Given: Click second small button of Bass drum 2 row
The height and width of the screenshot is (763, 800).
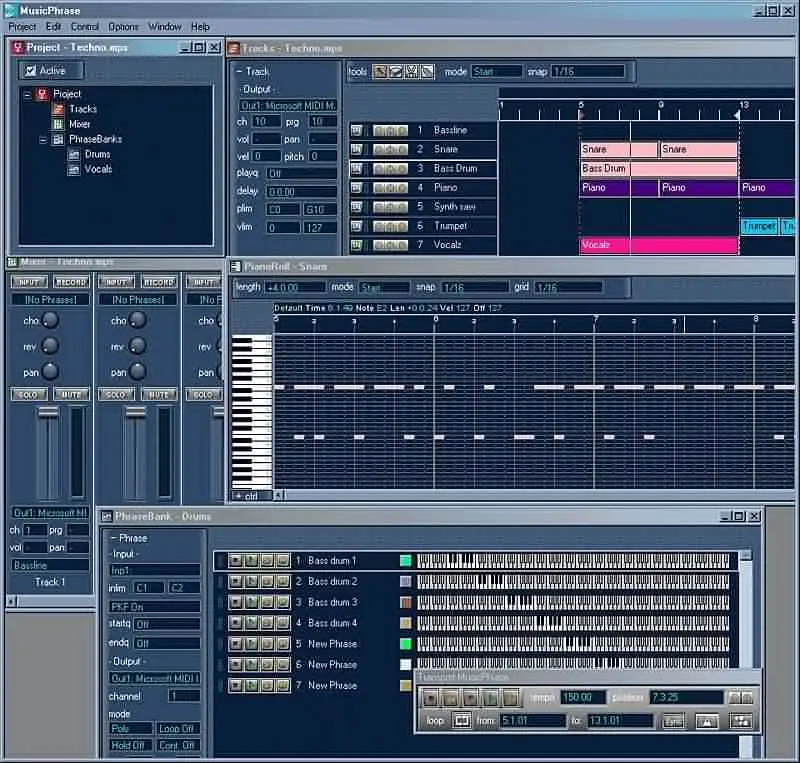Looking at the screenshot, I should pos(251,581).
